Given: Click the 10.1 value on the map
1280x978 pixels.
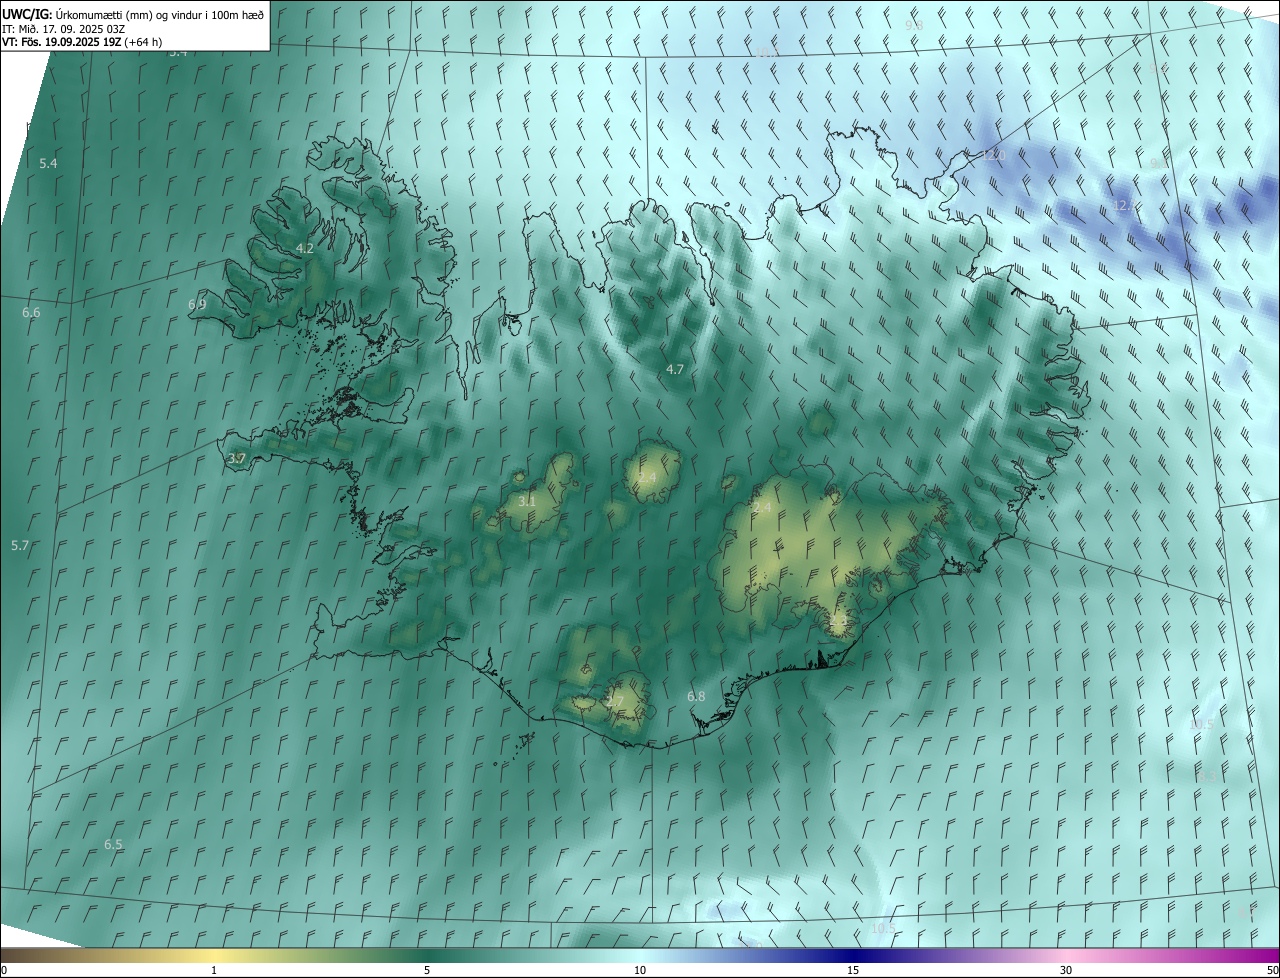Looking at the screenshot, I should coord(768,53).
